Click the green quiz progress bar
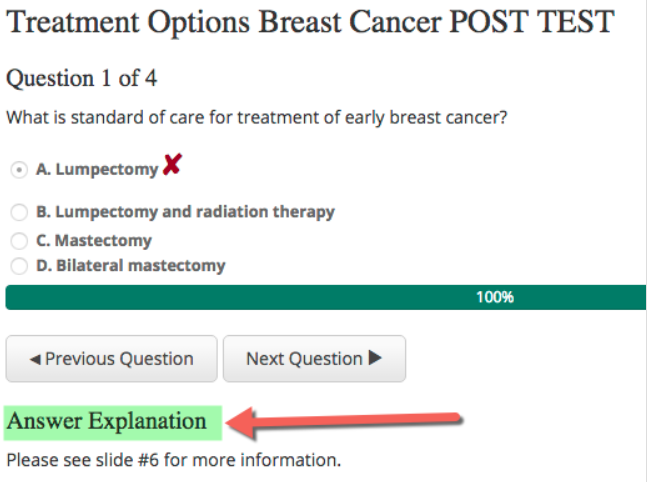 (x=250, y=297)
